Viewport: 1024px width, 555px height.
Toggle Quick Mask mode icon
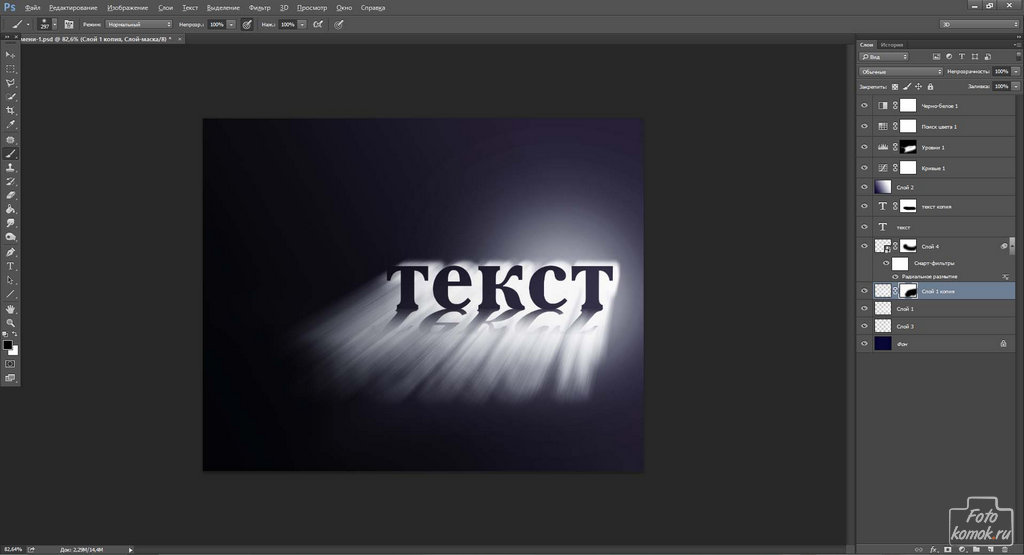pos(10,364)
